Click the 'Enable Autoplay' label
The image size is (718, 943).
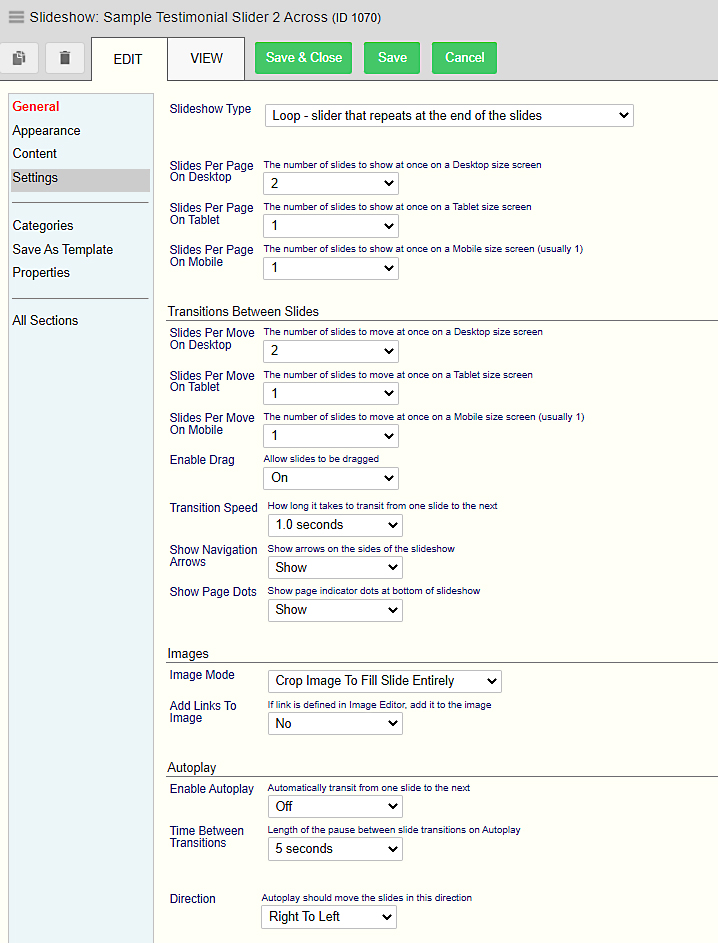pos(212,788)
